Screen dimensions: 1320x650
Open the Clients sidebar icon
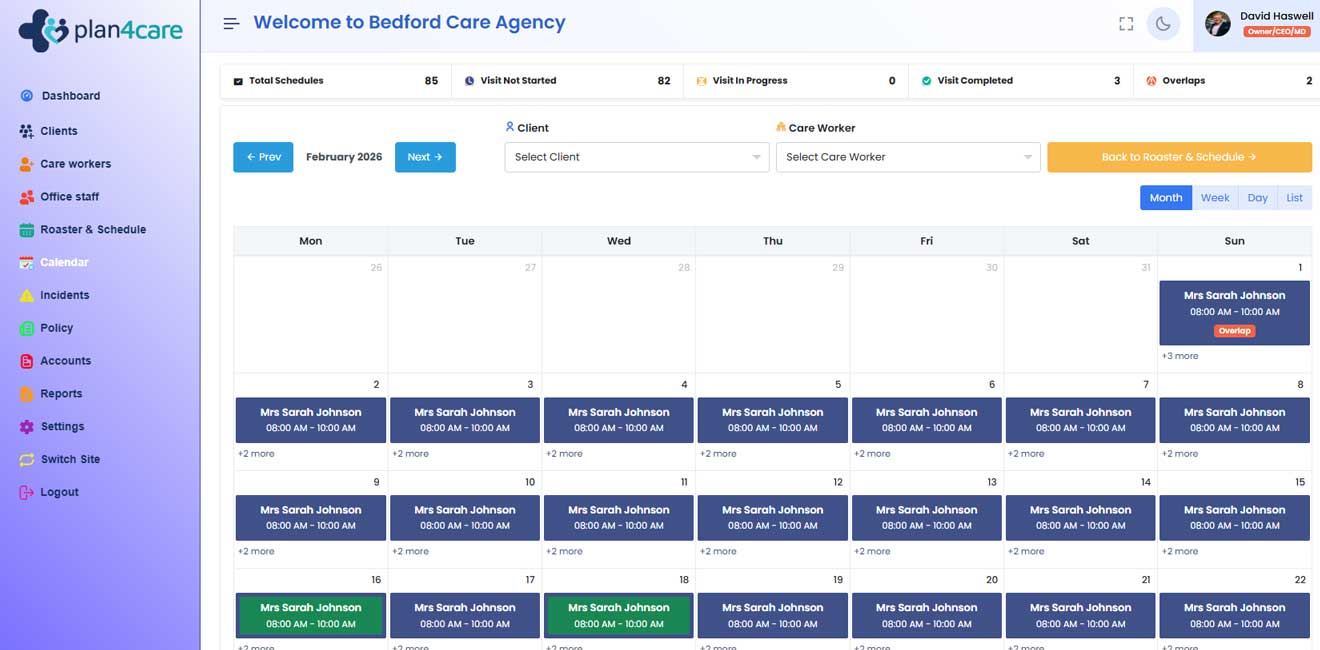[27, 131]
